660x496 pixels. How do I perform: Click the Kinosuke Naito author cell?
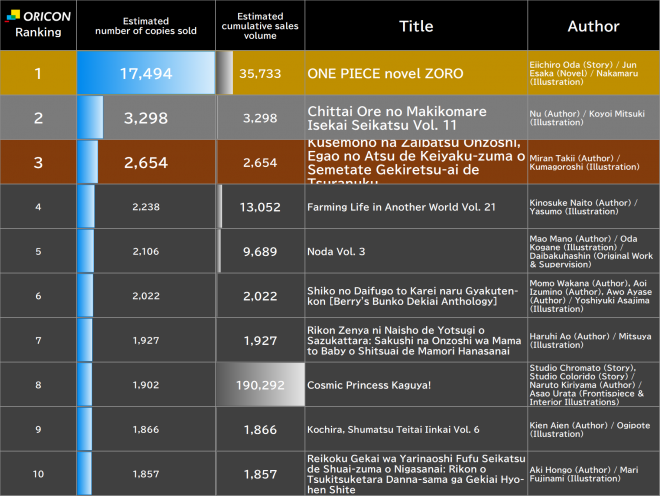pyautogui.click(x=593, y=207)
